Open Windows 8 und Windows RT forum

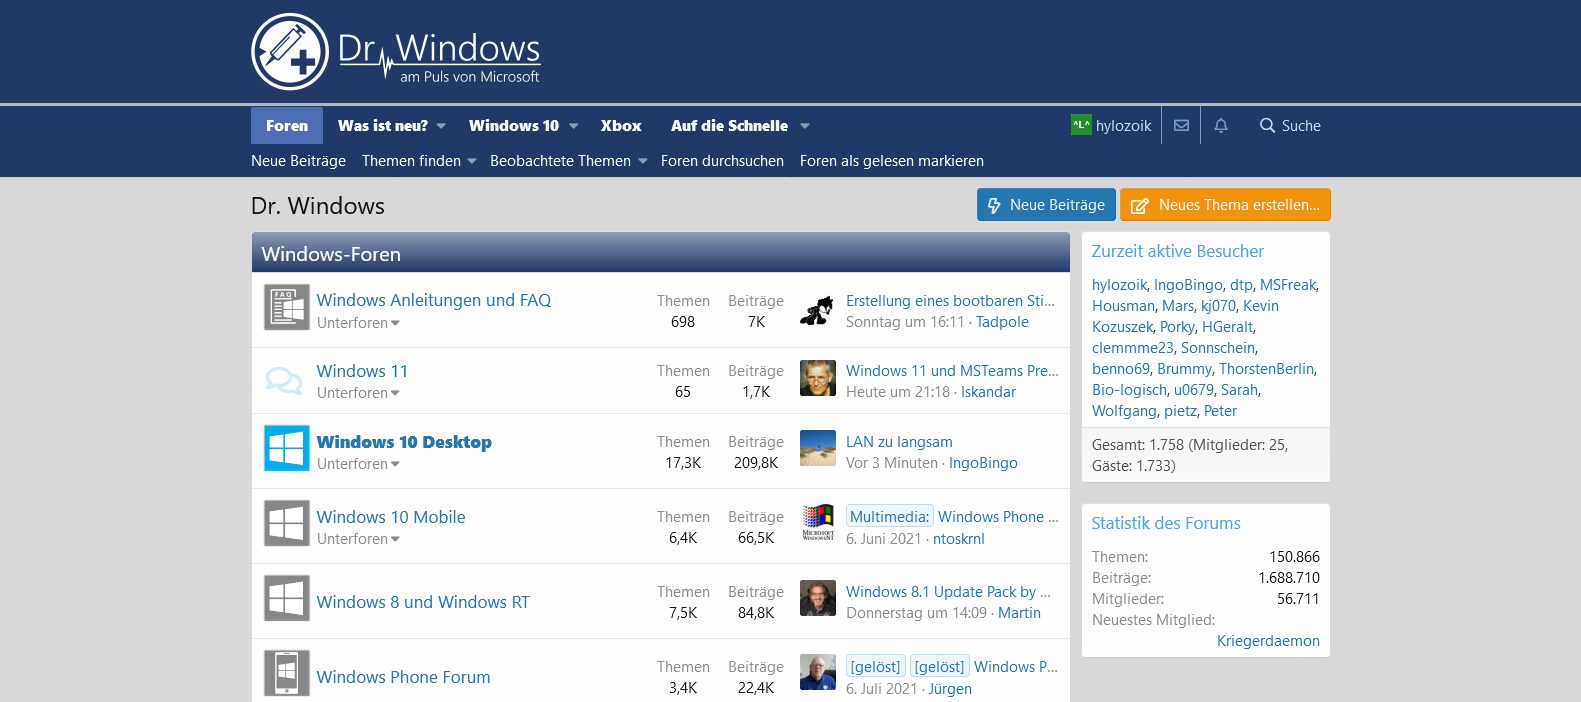click(423, 602)
